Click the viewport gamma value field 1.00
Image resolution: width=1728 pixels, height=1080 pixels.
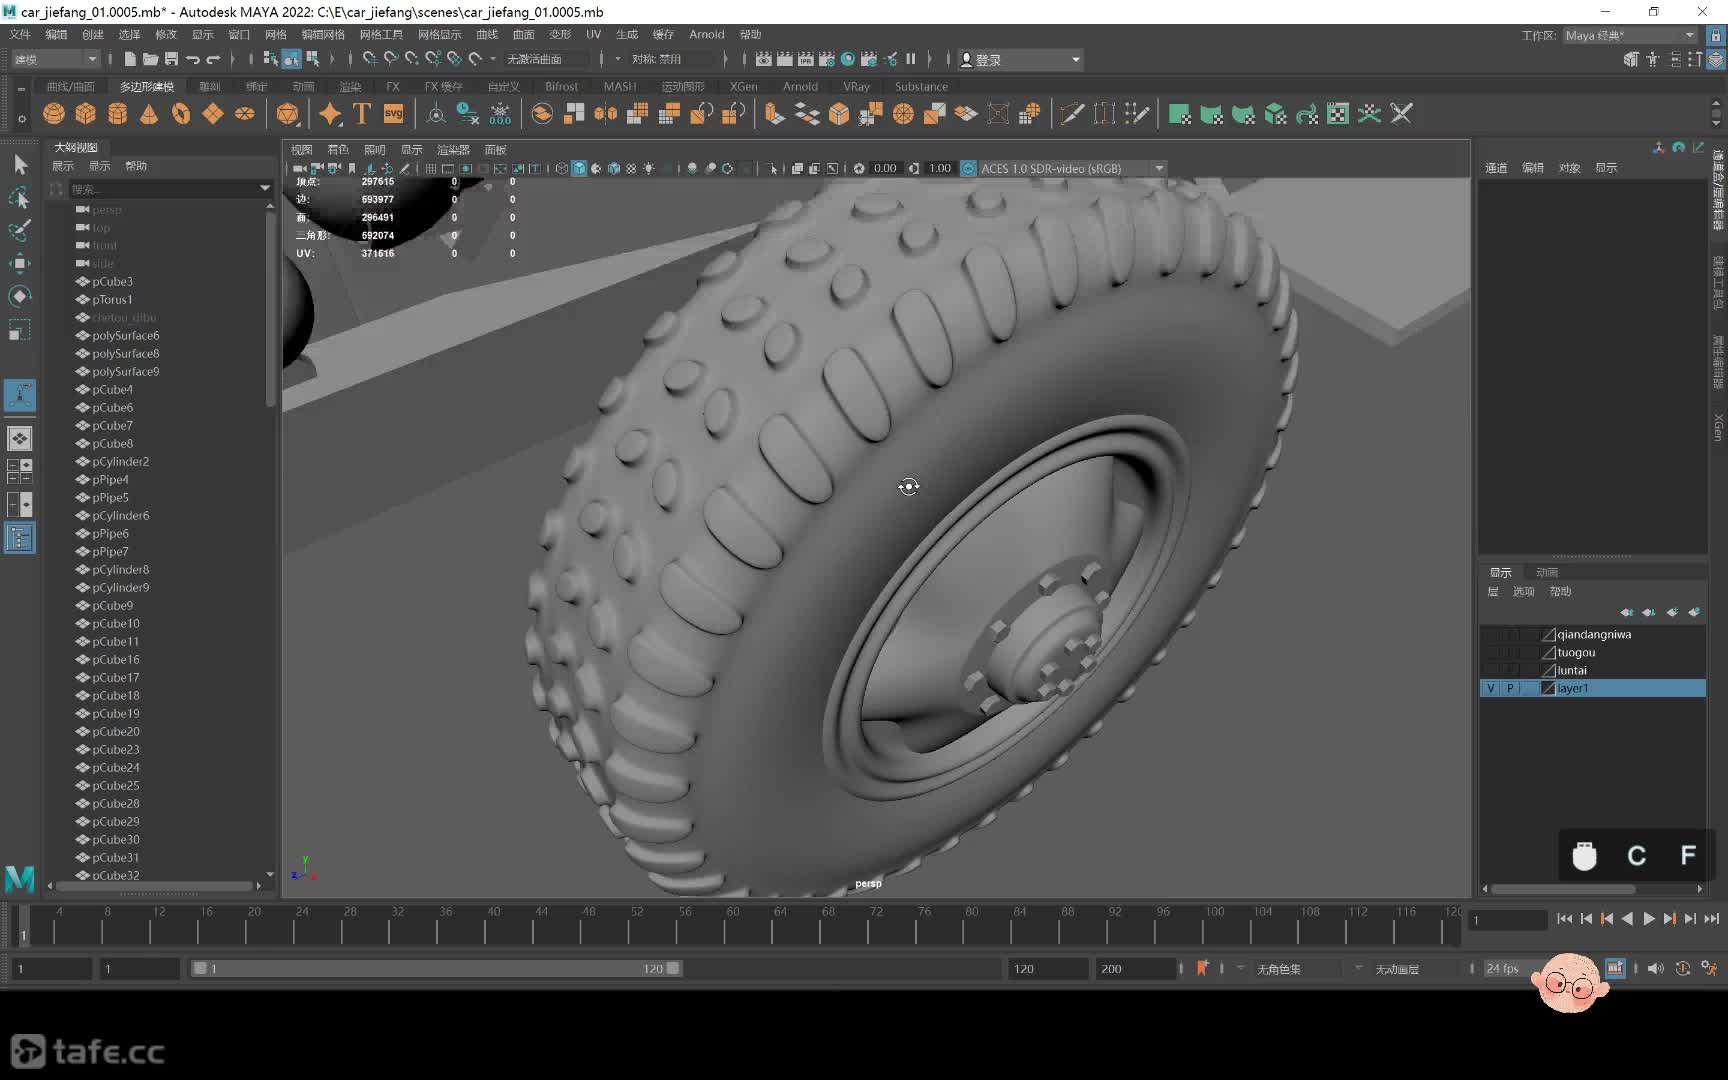tap(939, 168)
